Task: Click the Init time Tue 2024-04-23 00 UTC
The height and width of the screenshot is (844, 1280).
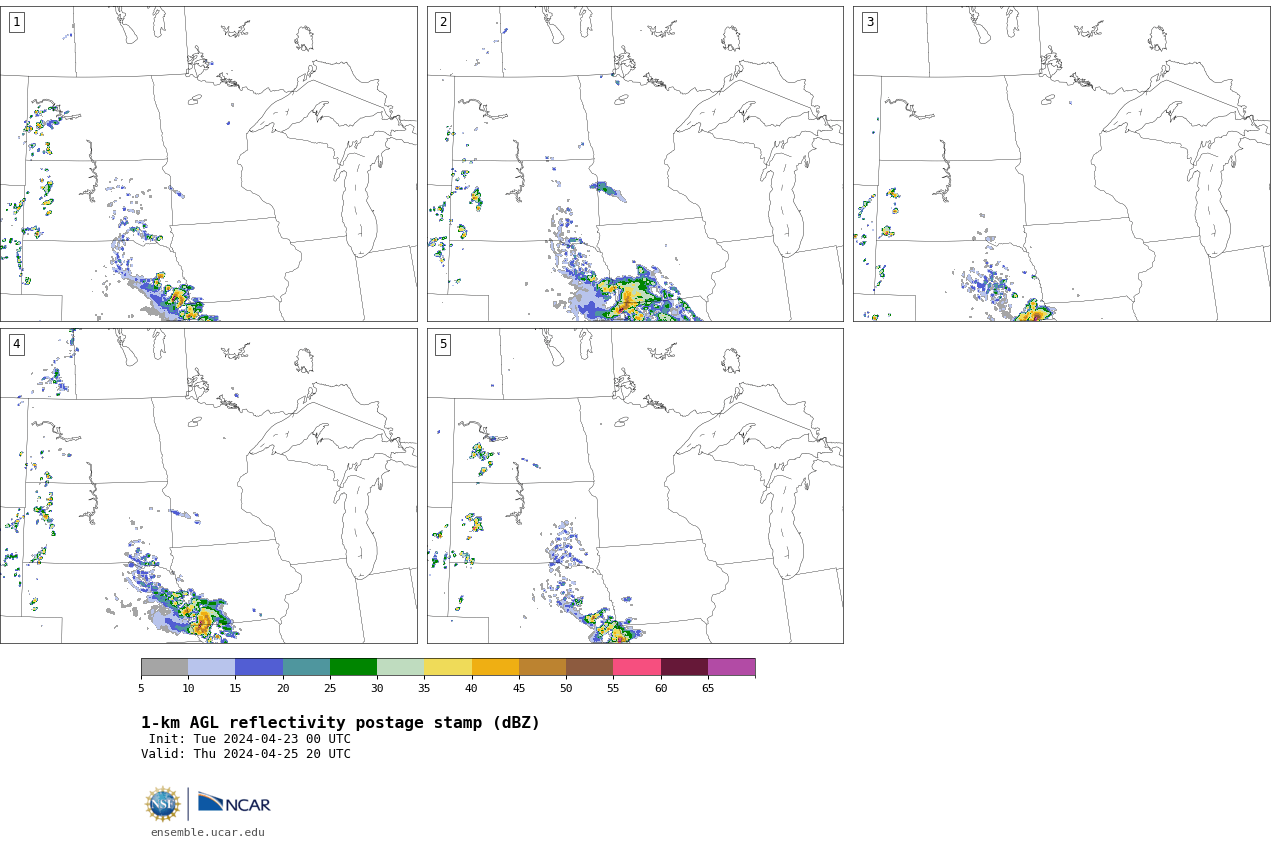Action: (250, 739)
